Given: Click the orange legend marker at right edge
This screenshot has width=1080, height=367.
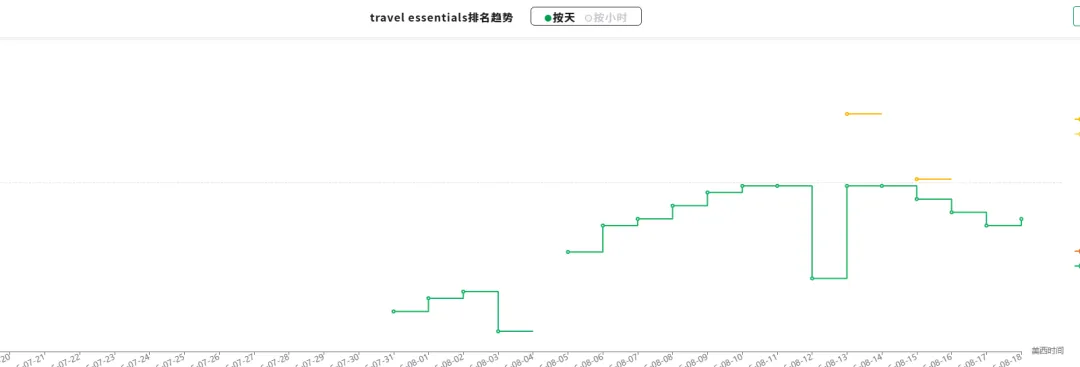Looking at the screenshot, I should point(1077,251).
